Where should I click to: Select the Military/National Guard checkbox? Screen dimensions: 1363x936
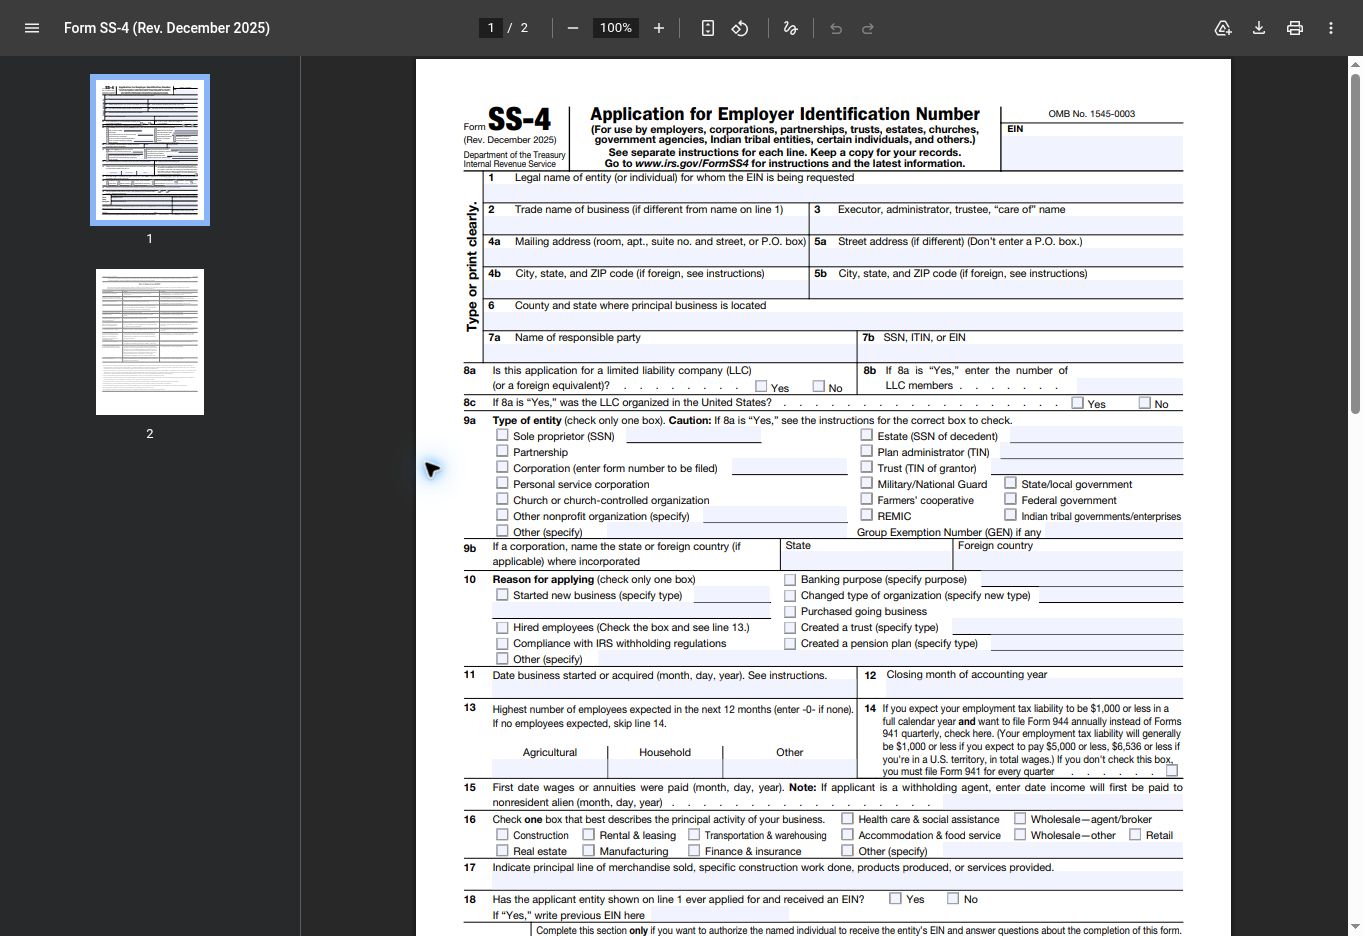pos(866,483)
